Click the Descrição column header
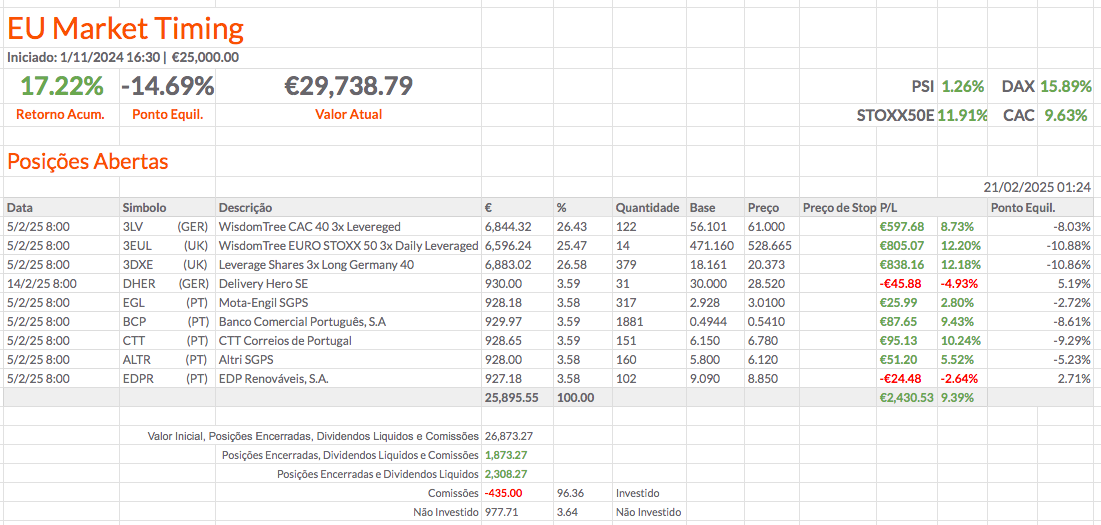Image resolution: width=1101 pixels, height=525 pixels. 245,208
